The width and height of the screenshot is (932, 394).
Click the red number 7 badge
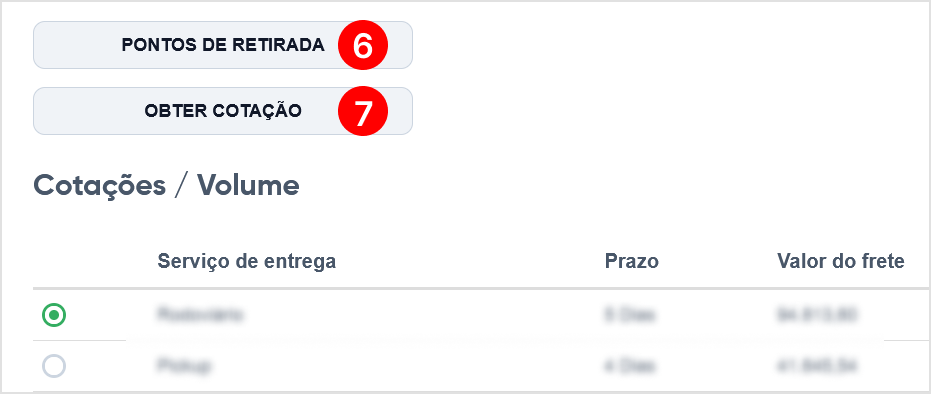click(x=363, y=112)
